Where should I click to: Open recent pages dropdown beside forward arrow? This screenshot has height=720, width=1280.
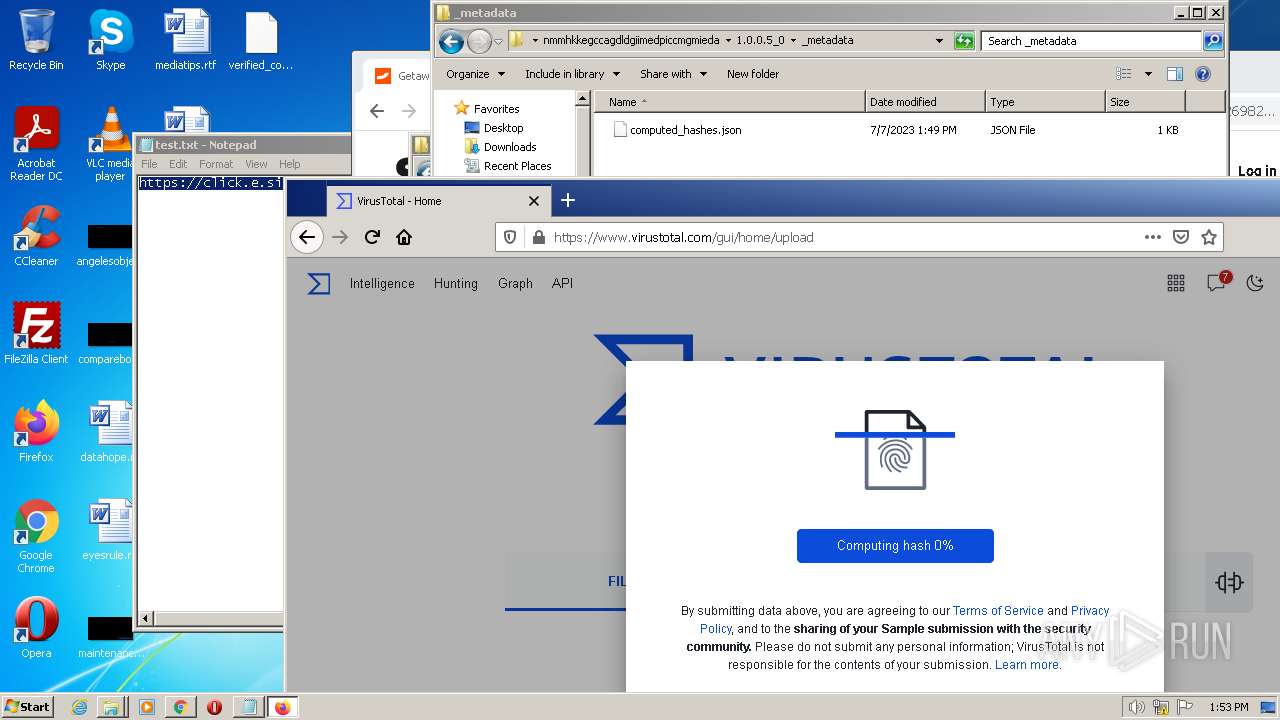499,41
